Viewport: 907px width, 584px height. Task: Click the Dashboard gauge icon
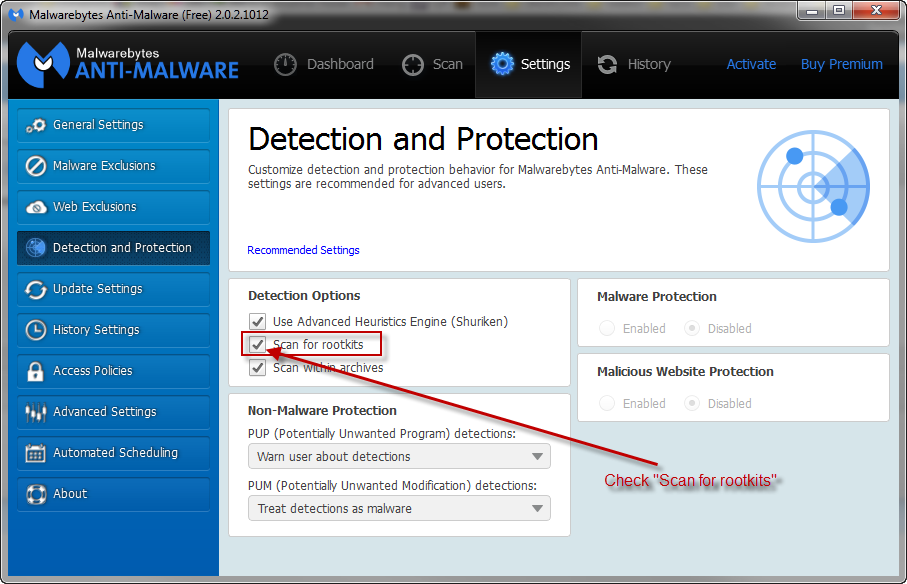(x=285, y=64)
